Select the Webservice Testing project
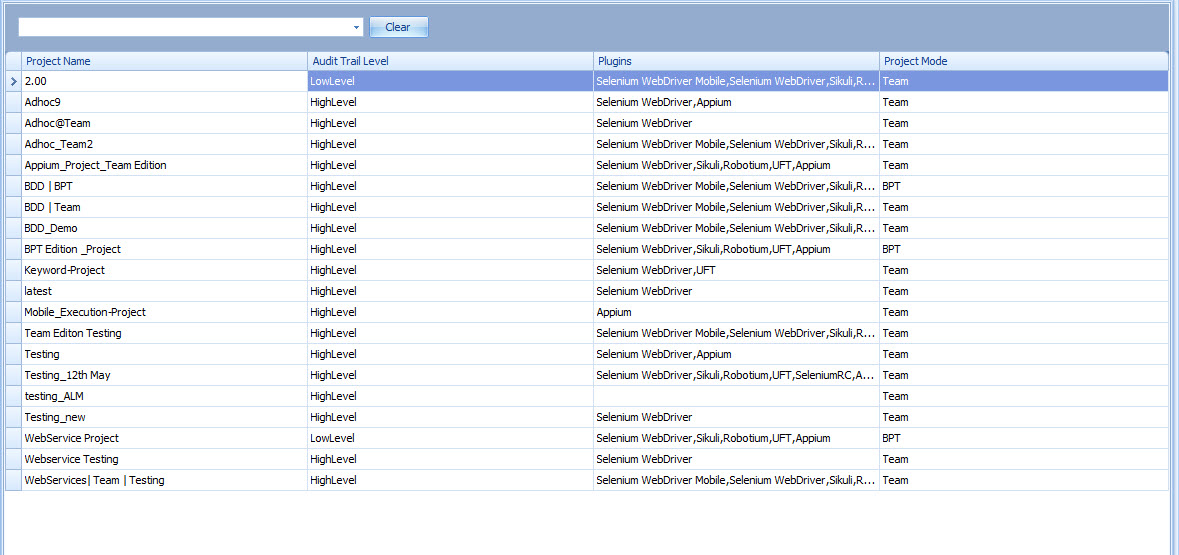1179x555 pixels. point(164,459)
